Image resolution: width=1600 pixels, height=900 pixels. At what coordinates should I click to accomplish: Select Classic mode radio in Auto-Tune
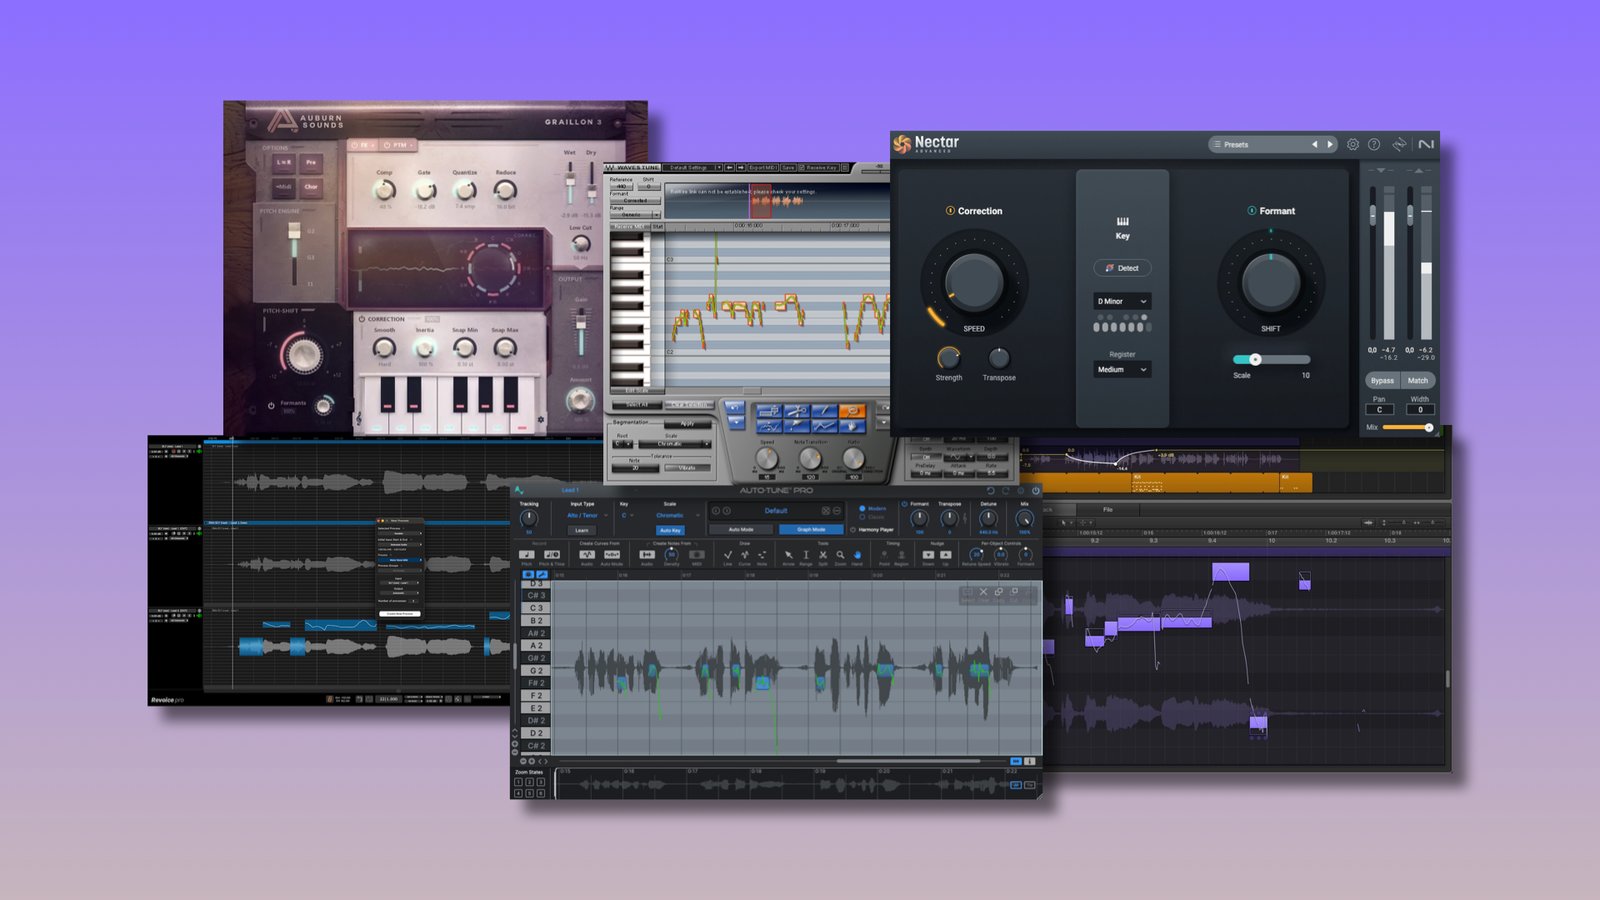[862, 517]
